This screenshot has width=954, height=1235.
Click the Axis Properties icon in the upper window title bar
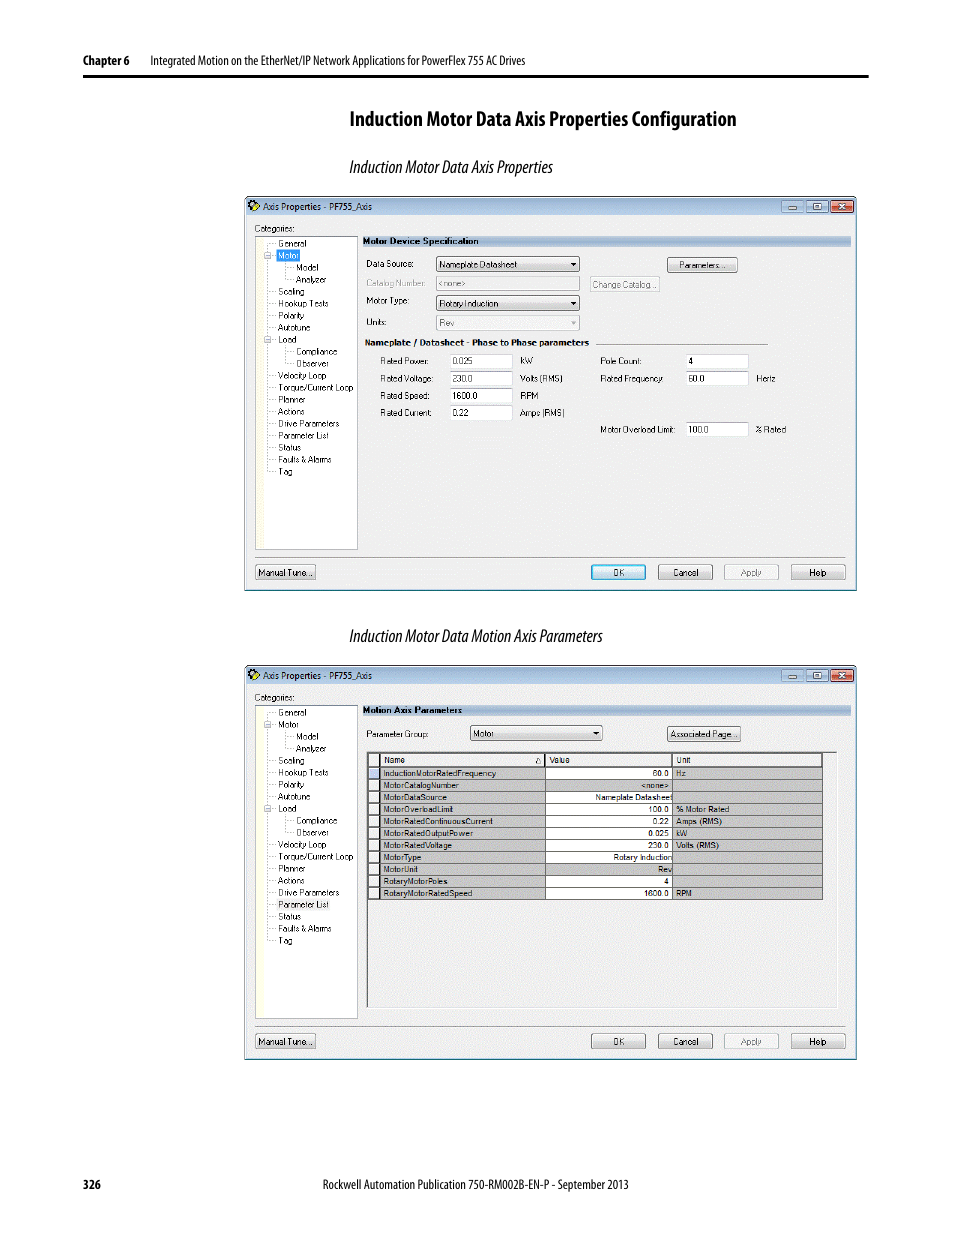[253, 206]
